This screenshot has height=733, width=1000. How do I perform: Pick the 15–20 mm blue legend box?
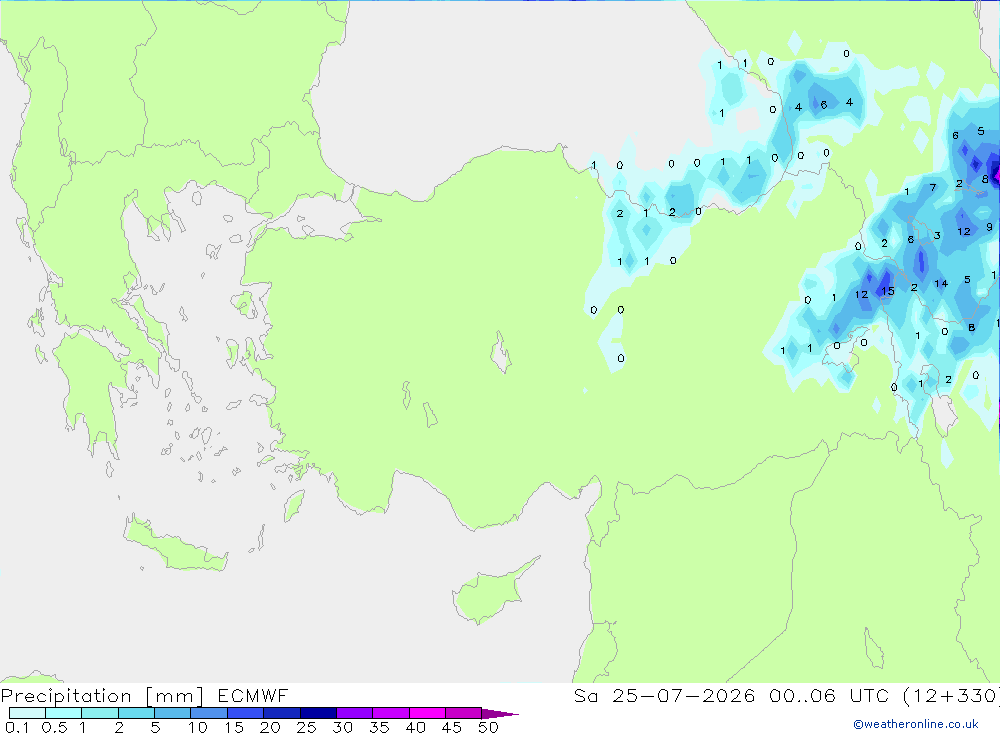[x=246, y=713]
